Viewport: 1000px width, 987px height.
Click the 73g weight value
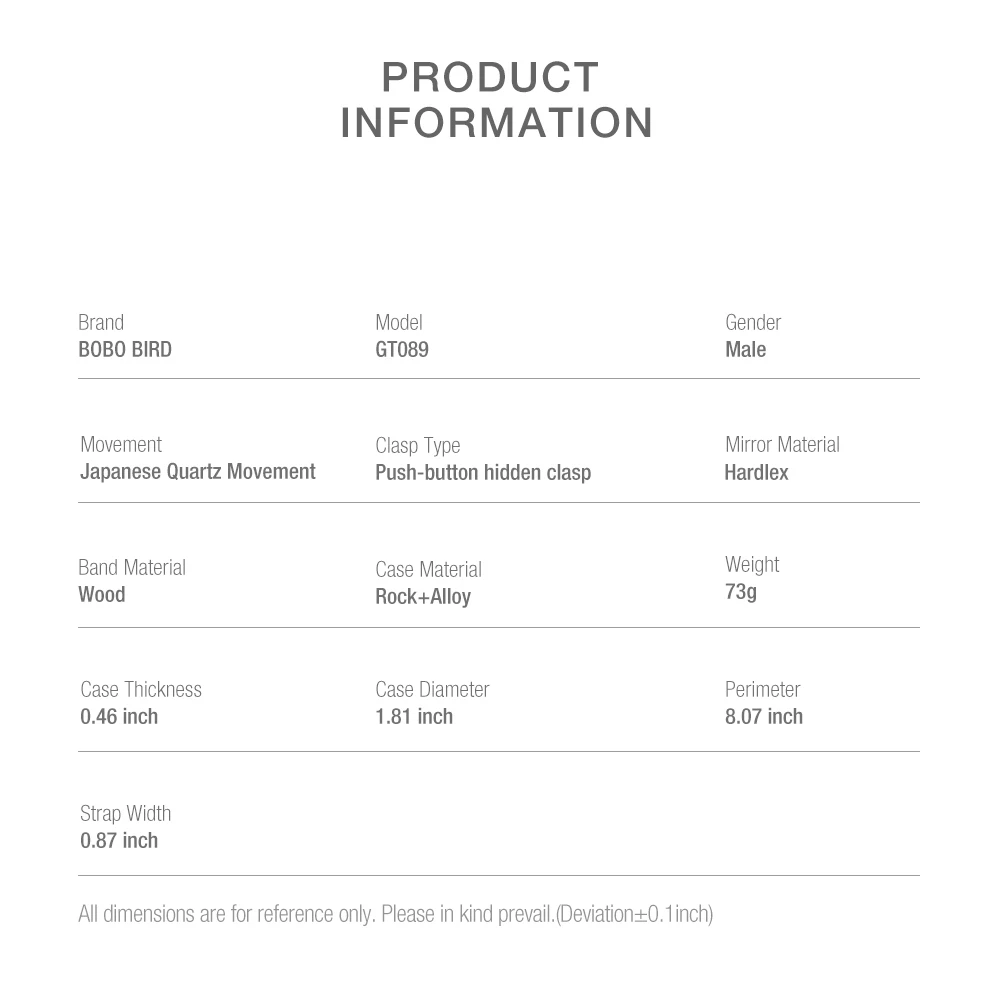click(x=741, y=592)
